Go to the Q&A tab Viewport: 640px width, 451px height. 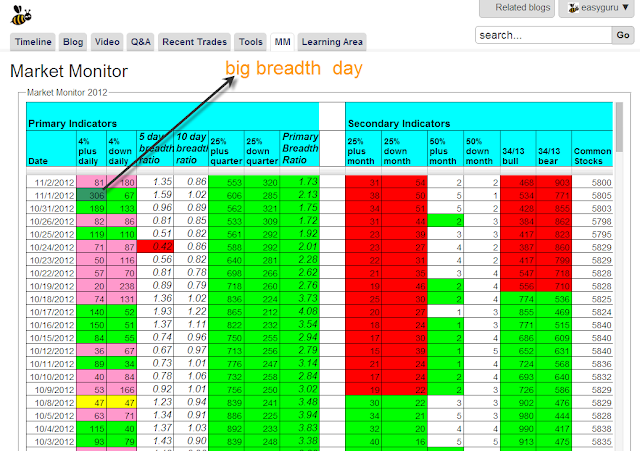tap(140, 42)
